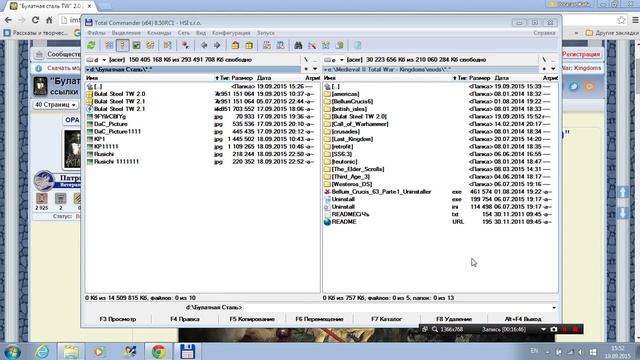The height and width of the screenshot is (360, 640).
Task: Open file Search via binoculars icon
Action: 298,45
